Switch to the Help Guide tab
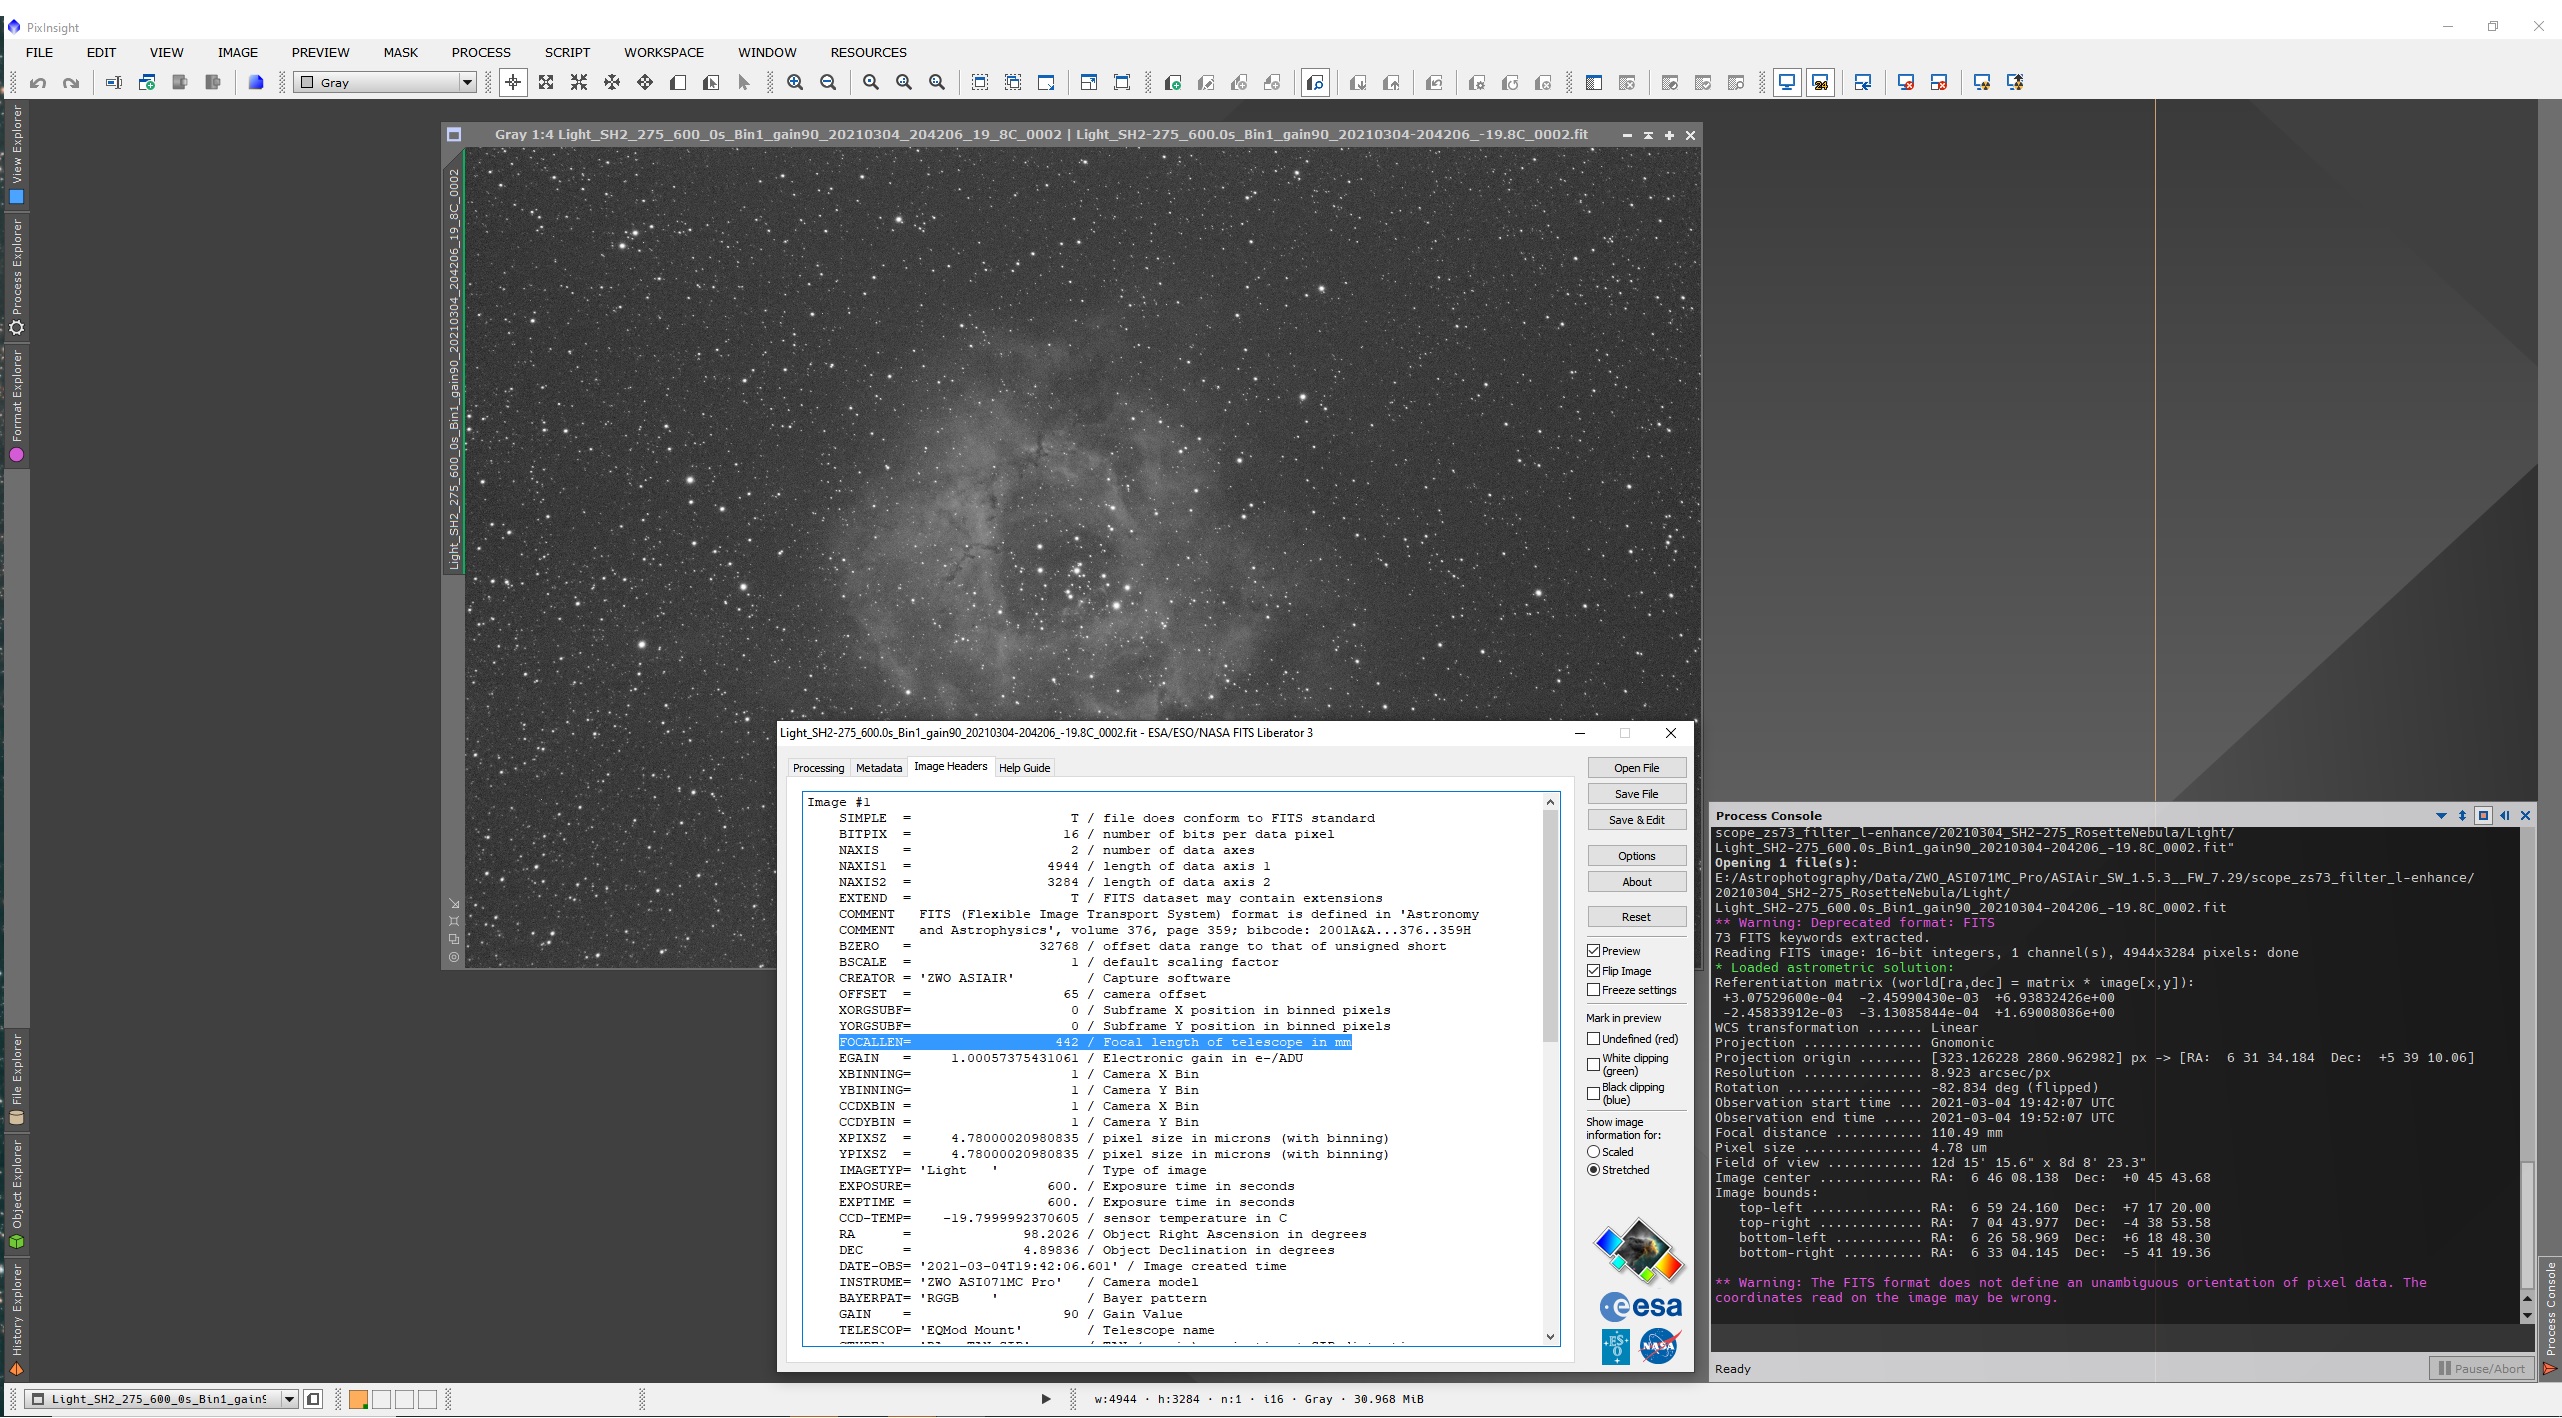The height and width of the screenshot is (1418, 2562). pos(1024,768)
